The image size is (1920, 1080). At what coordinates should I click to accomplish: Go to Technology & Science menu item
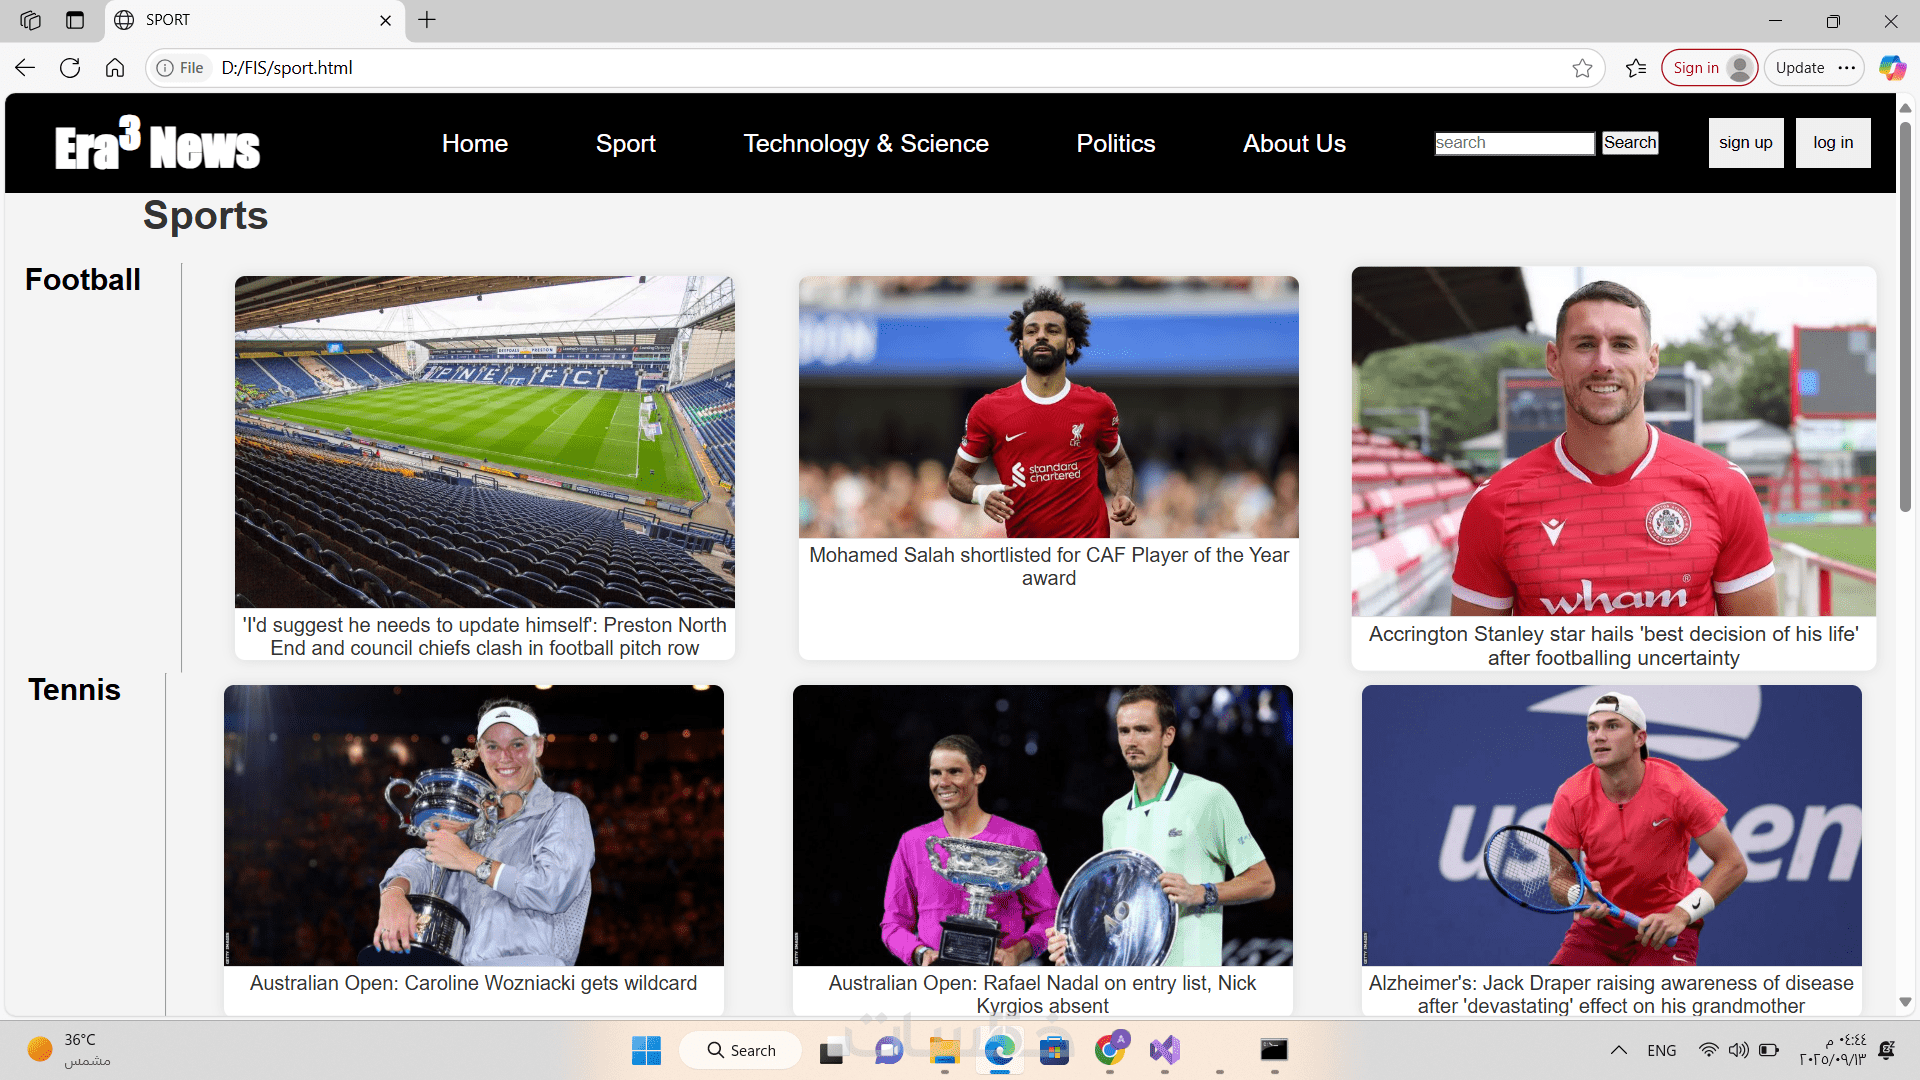[866, 143]
